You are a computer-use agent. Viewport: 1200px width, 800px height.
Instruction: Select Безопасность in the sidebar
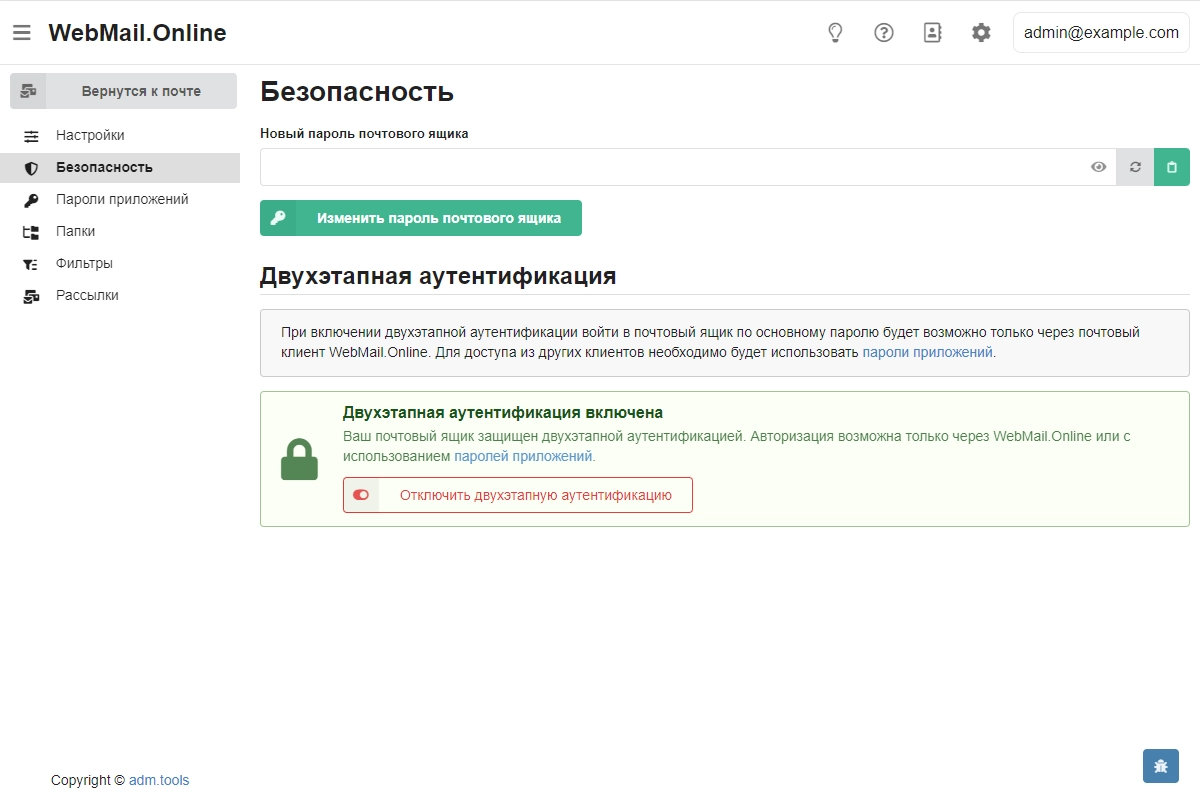pyautogui.click(x=120, y=168)
